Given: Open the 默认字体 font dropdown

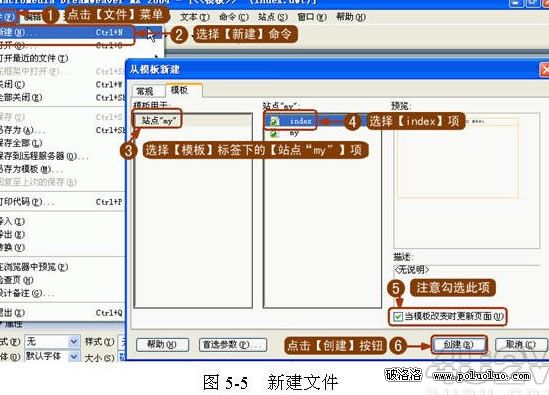Looking at the screenshot, I should (74, 356).
